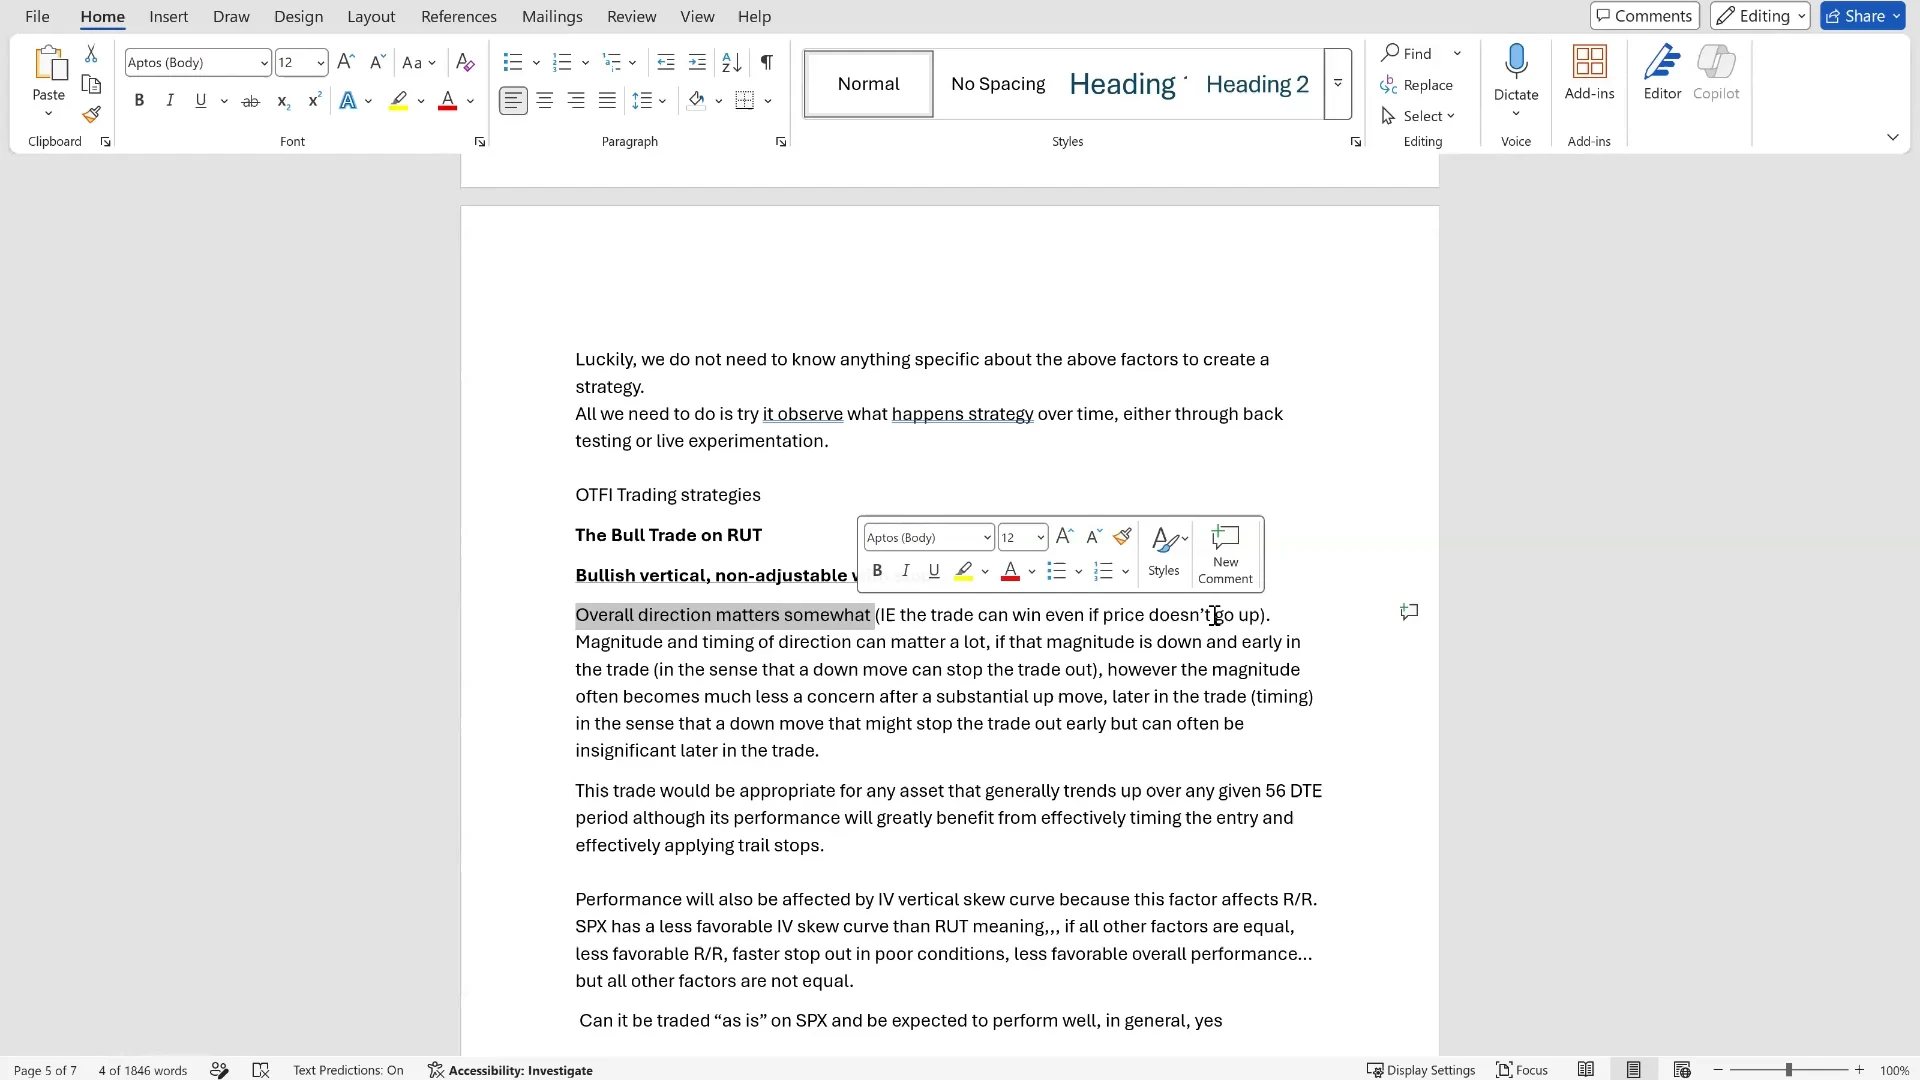Image resolution: width=1920 pixels, height=1080 pixels.
Task: Open the File tab
Action: tap(37, 17)
